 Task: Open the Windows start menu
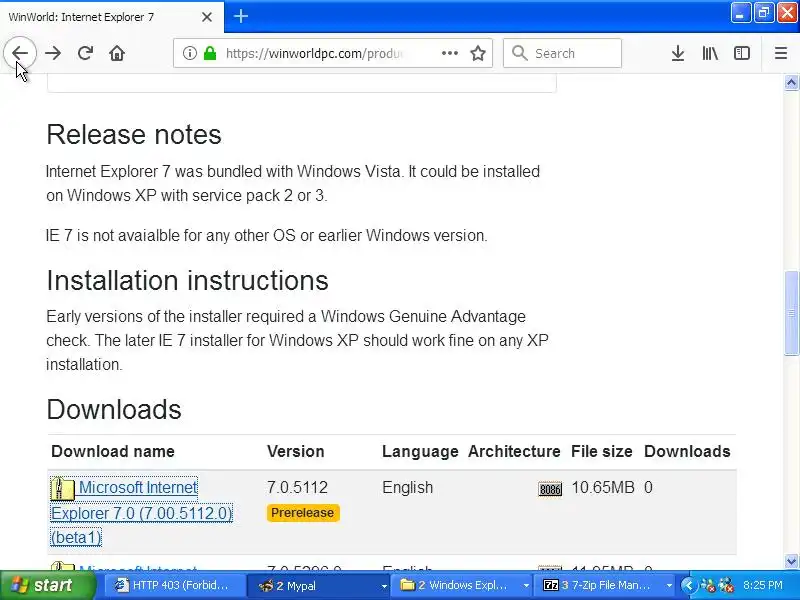click(48, 585)
